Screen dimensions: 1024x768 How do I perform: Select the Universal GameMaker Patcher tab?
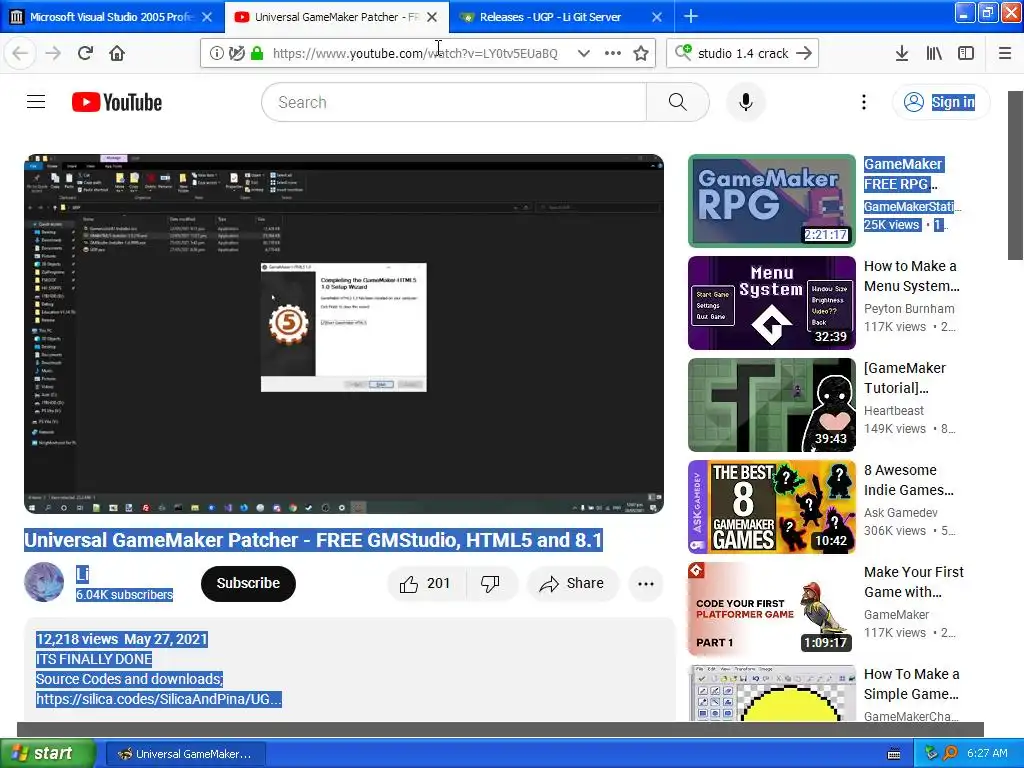point(327,17)
